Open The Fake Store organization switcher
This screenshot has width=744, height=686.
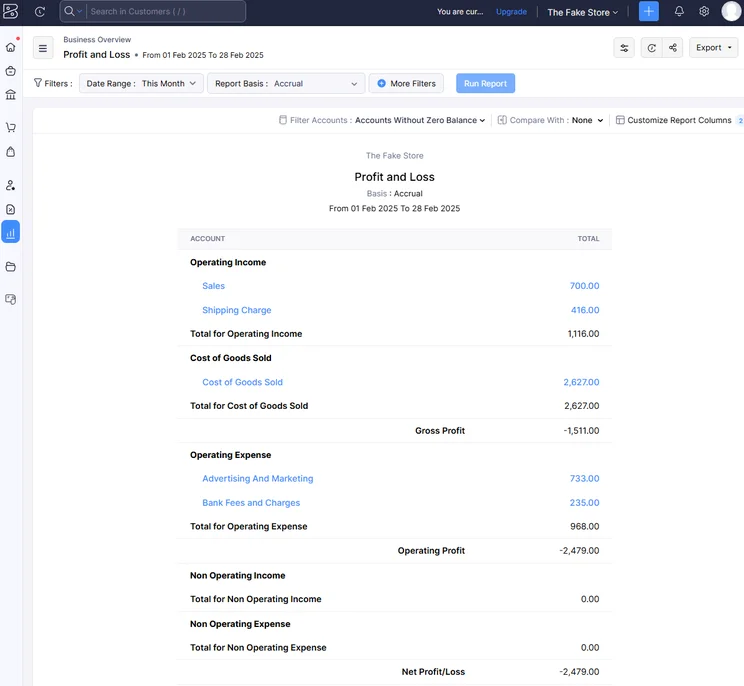click(582, 12)
